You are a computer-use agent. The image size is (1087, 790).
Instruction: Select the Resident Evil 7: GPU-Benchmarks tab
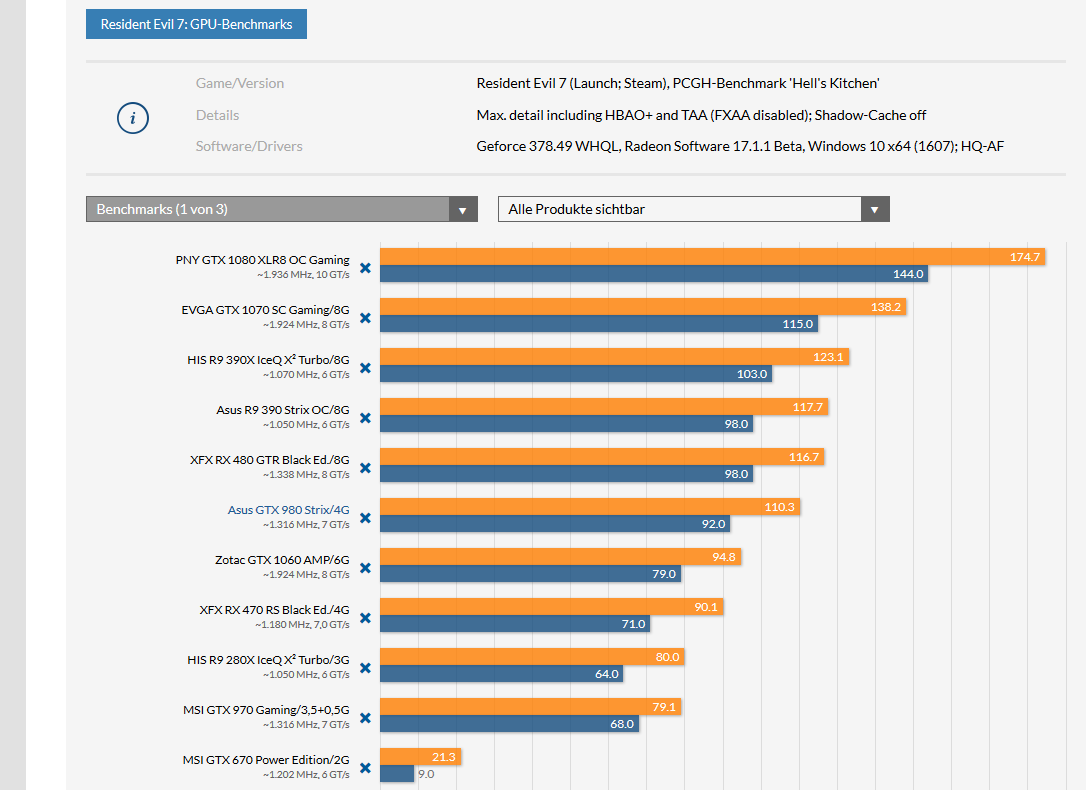[x=196, y=24]
